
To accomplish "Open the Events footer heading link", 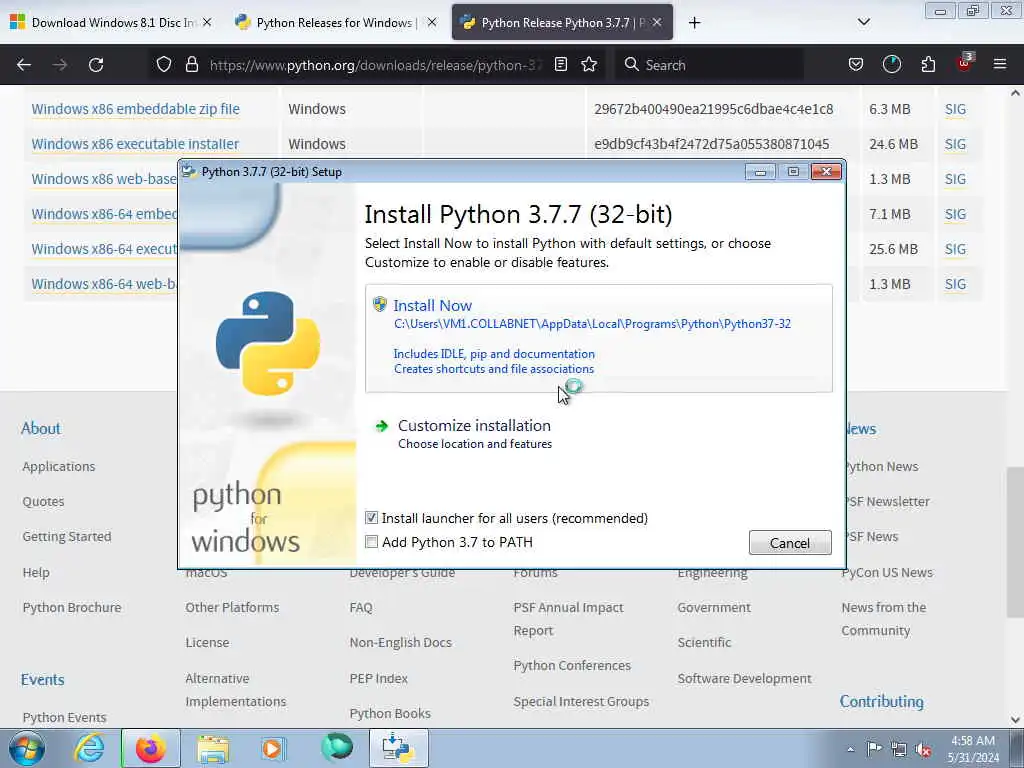I will [42, 680].
